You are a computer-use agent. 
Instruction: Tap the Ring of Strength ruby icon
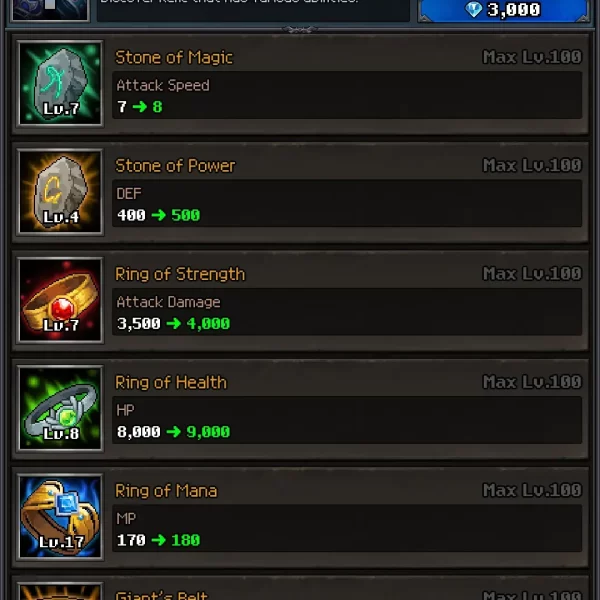tap(60, 300)
